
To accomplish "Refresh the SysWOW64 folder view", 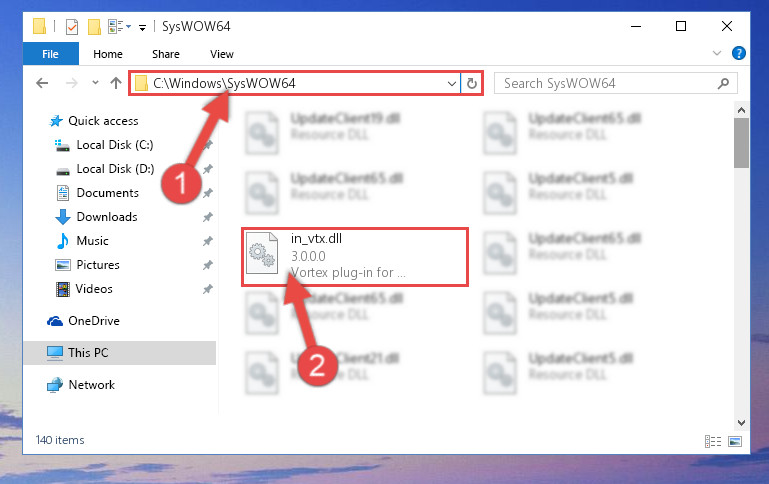I will click(472, 83).
